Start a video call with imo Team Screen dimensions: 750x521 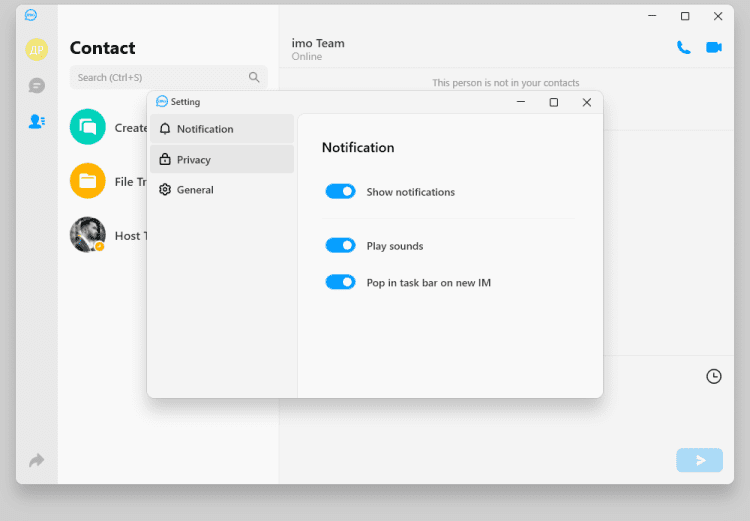pos(714,47)
